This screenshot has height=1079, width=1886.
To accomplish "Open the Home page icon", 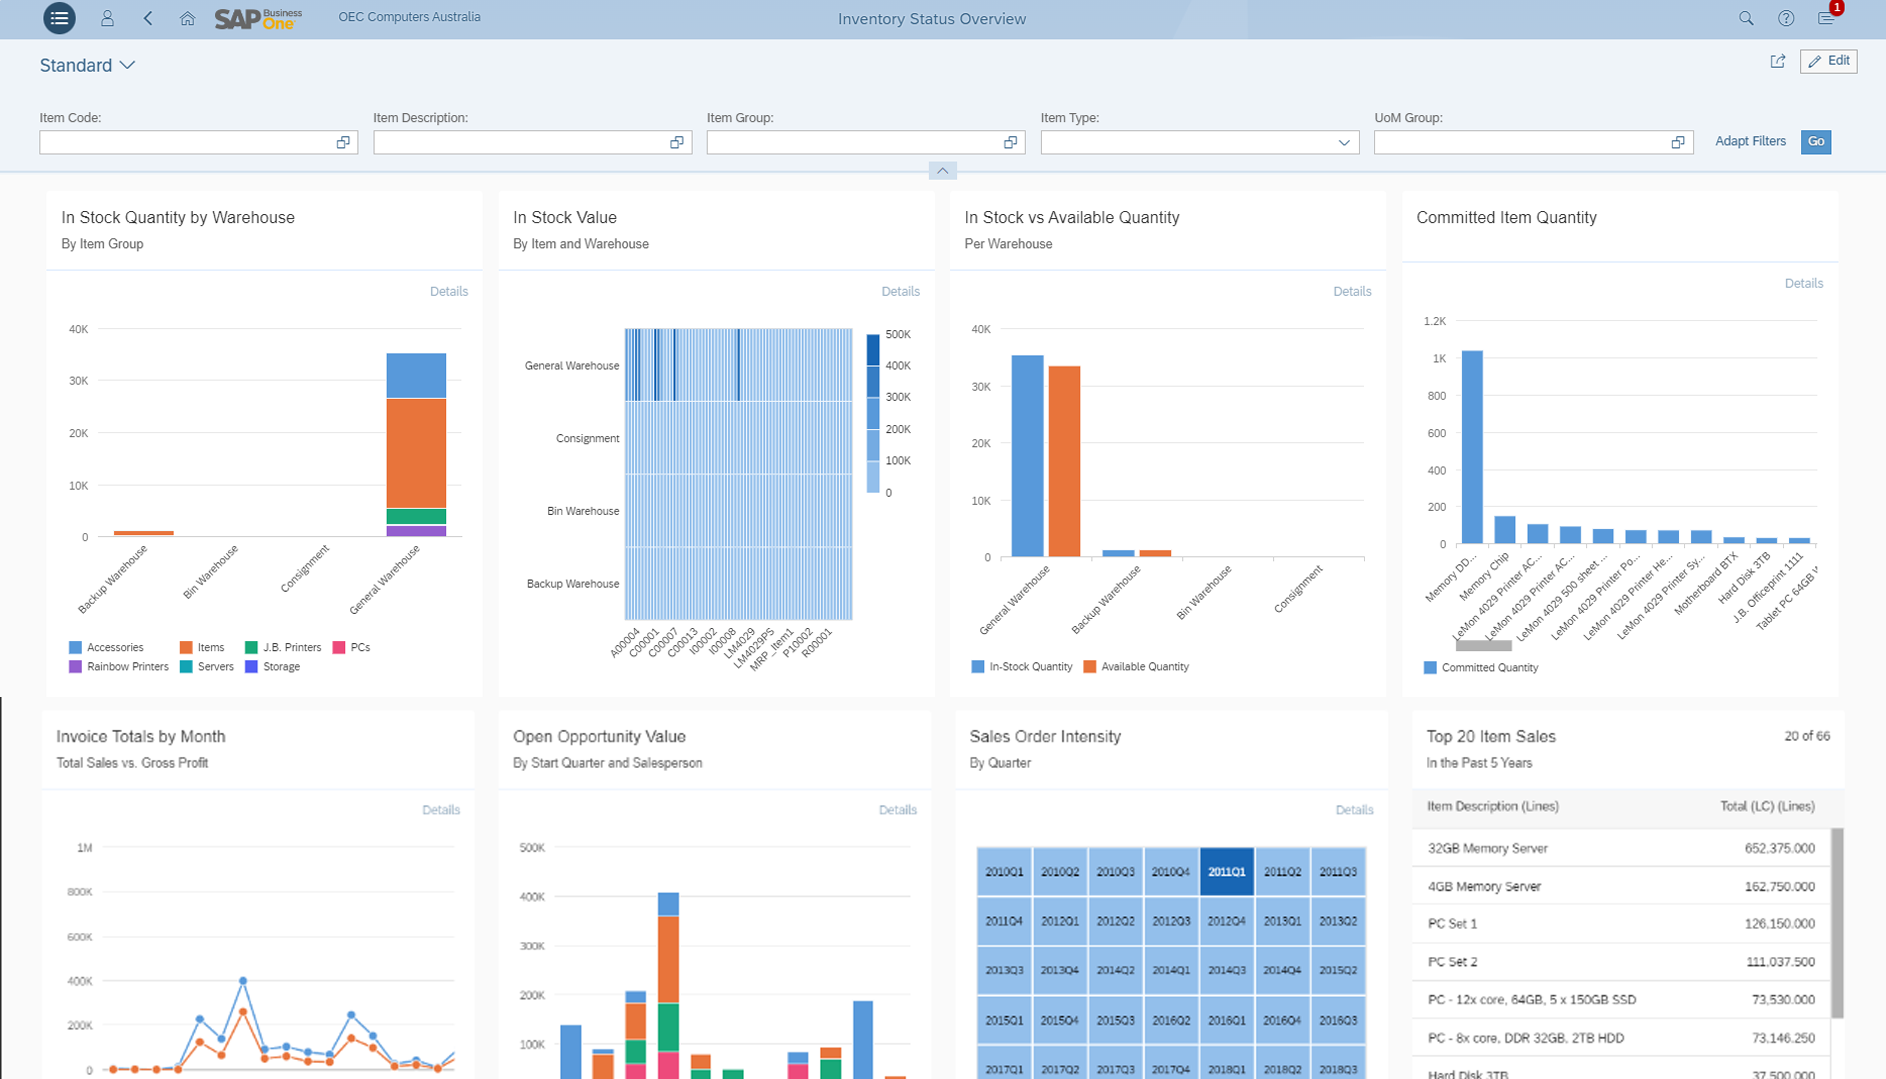I will tap(187, 18).
